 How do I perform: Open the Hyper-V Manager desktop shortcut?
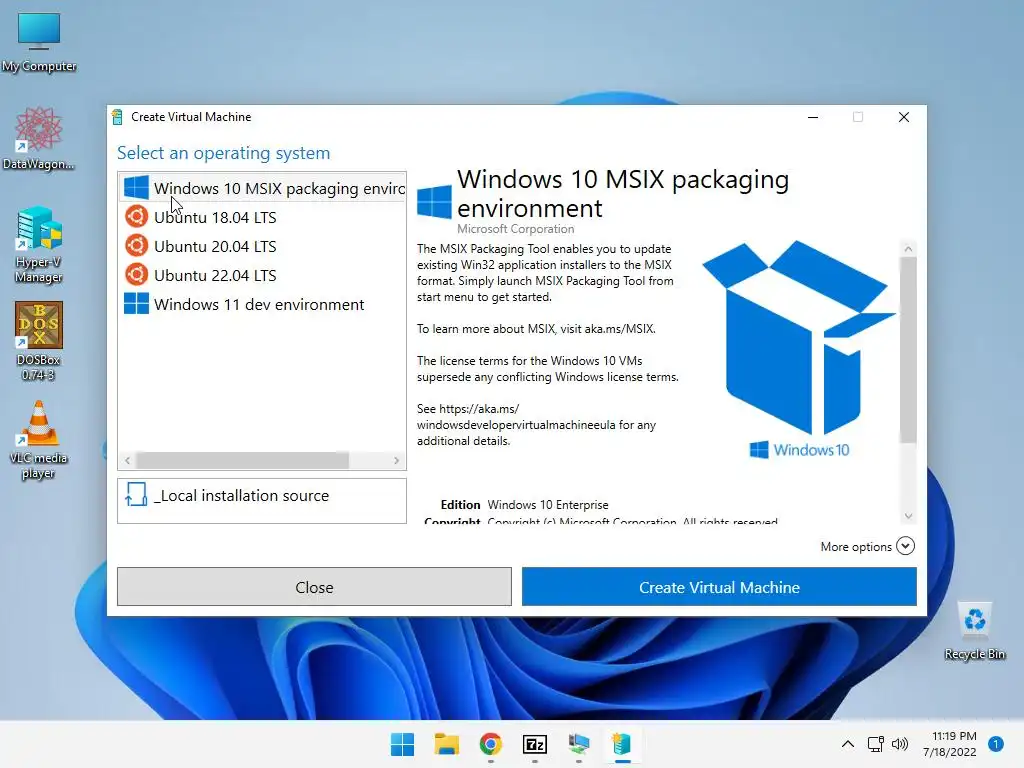click(39, 244)
